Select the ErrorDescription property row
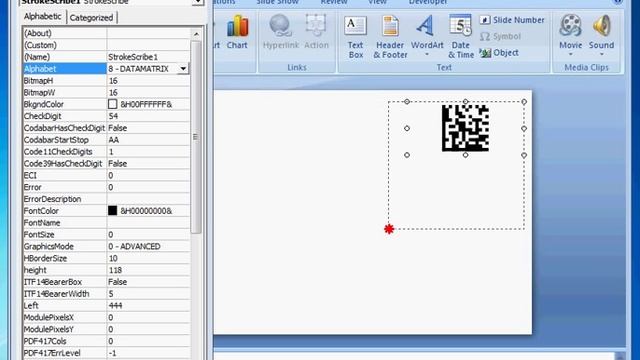640x360 pixels. (106, 199)
